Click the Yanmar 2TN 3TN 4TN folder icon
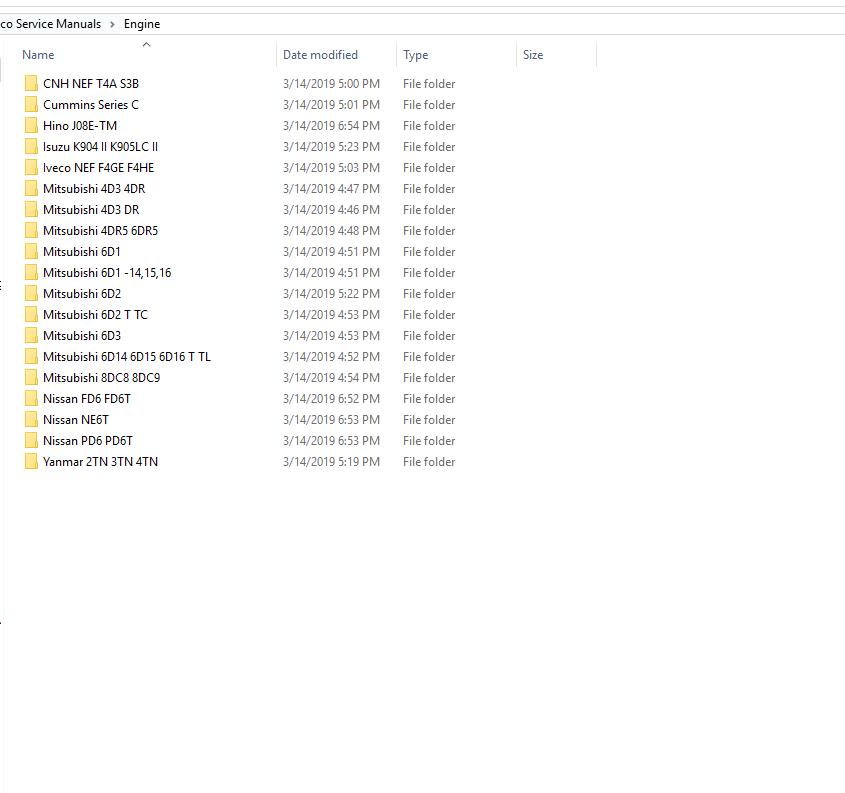This screenshot has height=793, width=845. click(31, 461)
